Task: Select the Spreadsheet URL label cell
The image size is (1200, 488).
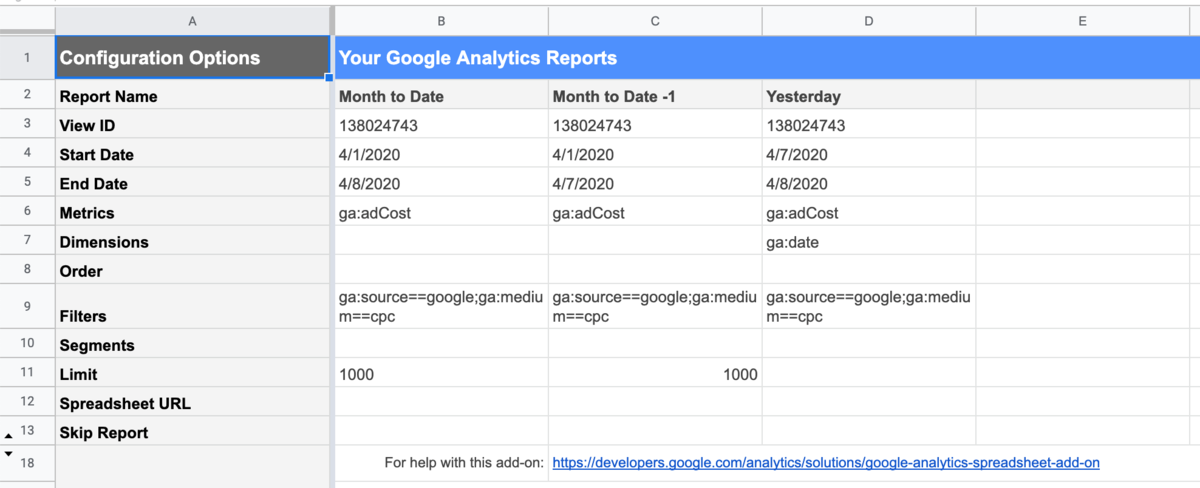Action: (192, 402)
